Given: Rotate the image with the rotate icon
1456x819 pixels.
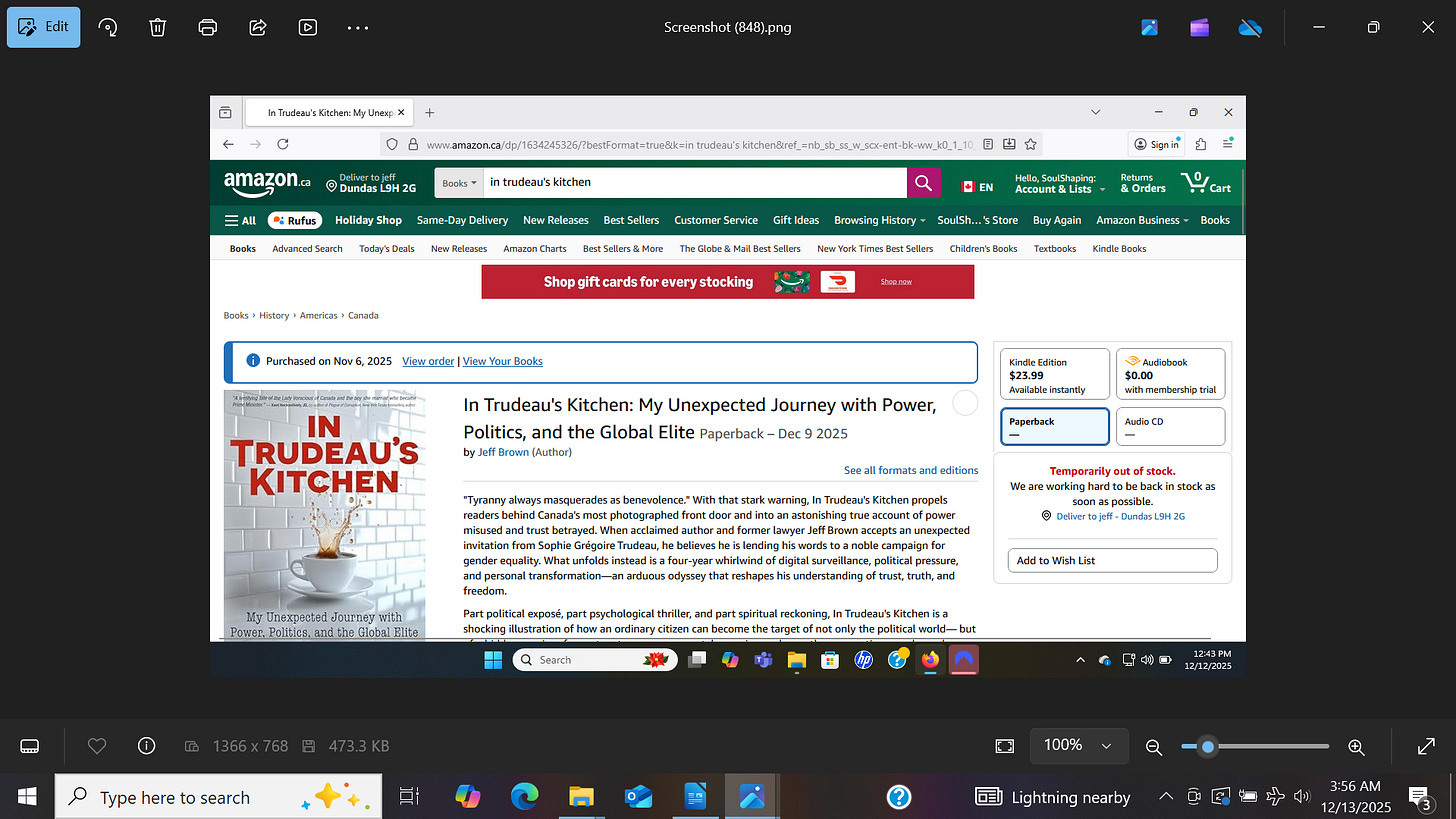Looking at the screenshot, I should tap(108, 27).
